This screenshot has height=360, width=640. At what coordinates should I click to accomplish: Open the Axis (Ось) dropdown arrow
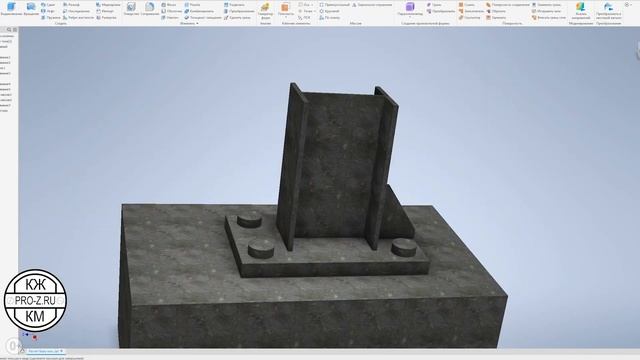tap(313, 5)
